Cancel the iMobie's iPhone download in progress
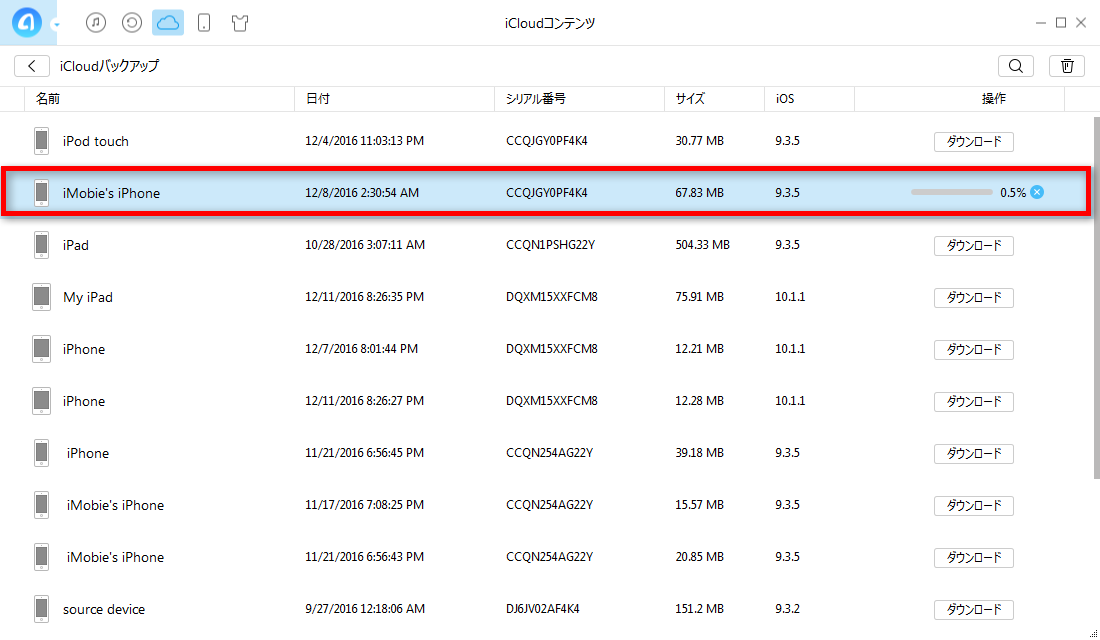Viewport: 1100px width, 640px height. tap(1037, 192)
